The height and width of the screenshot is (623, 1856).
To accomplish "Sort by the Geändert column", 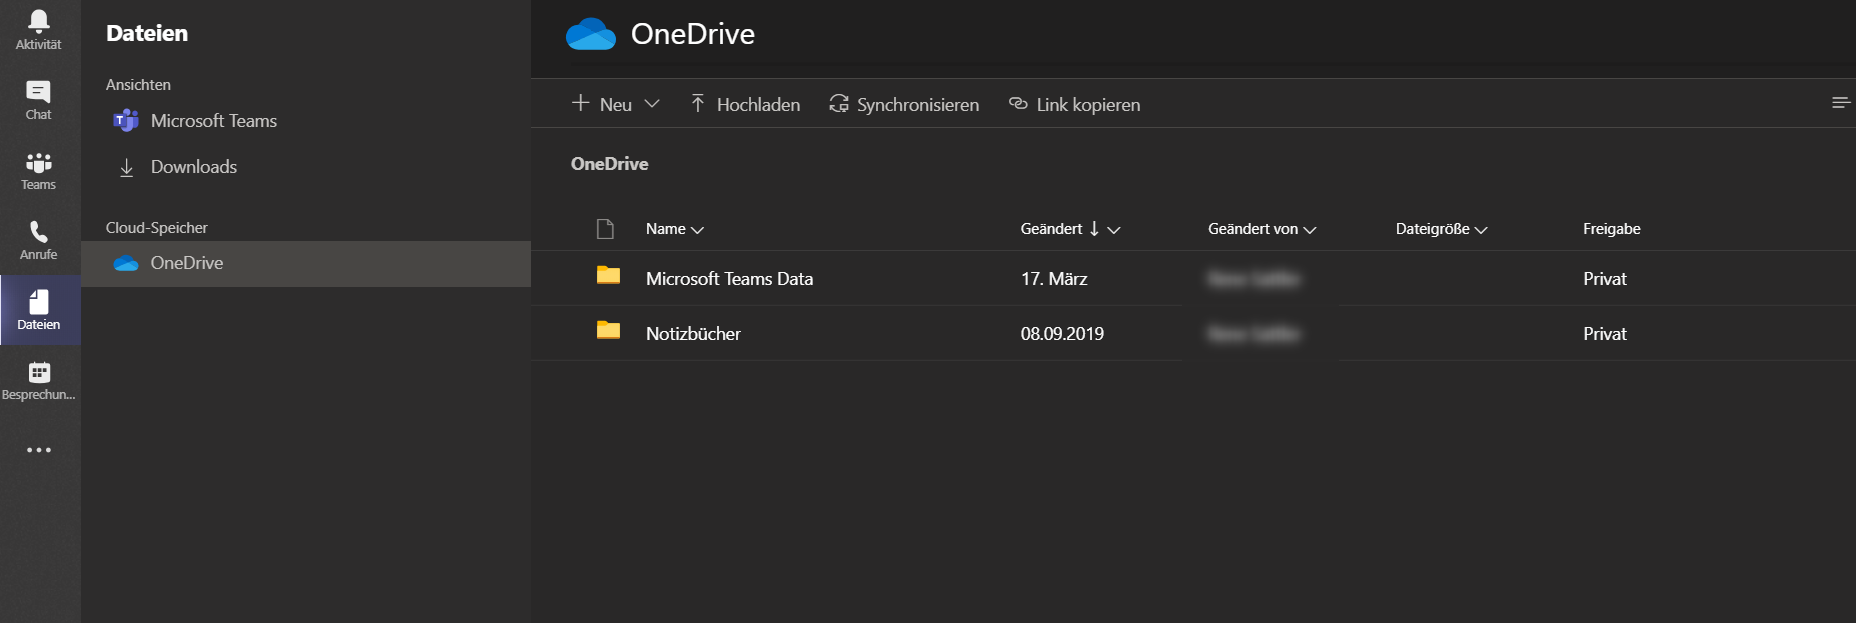I will click(1070, 229).
